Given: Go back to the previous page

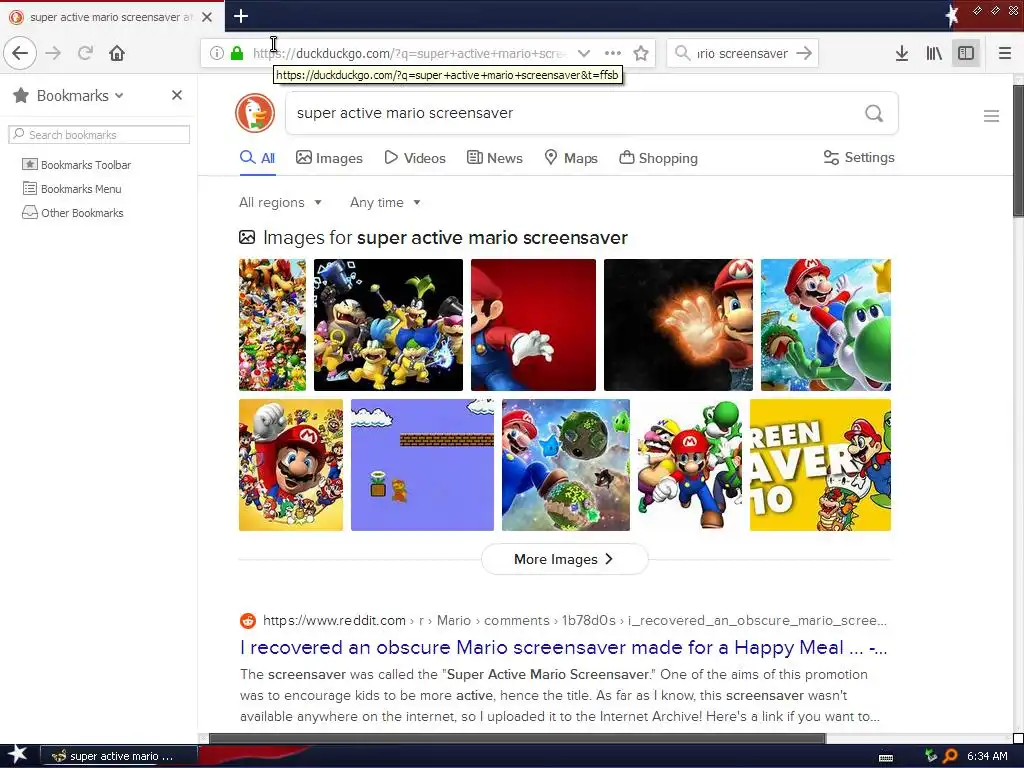Looking at the screenshot, I should click(x=20, y=53).
